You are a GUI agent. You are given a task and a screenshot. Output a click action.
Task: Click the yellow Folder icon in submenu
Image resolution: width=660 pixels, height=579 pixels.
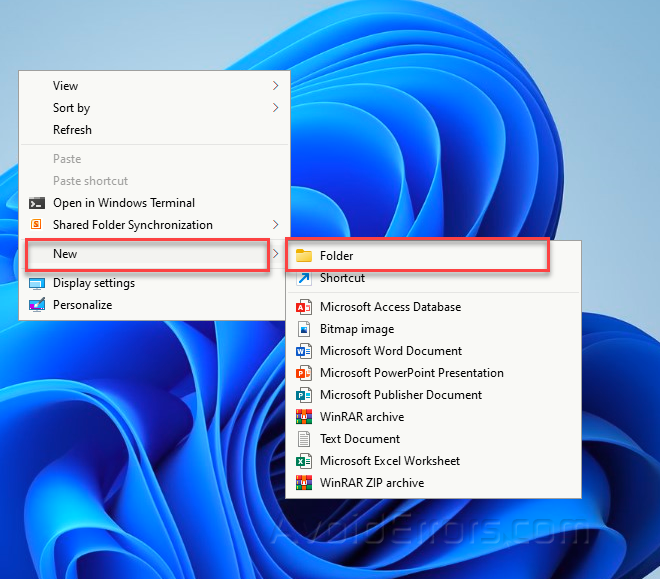(303, 256)
